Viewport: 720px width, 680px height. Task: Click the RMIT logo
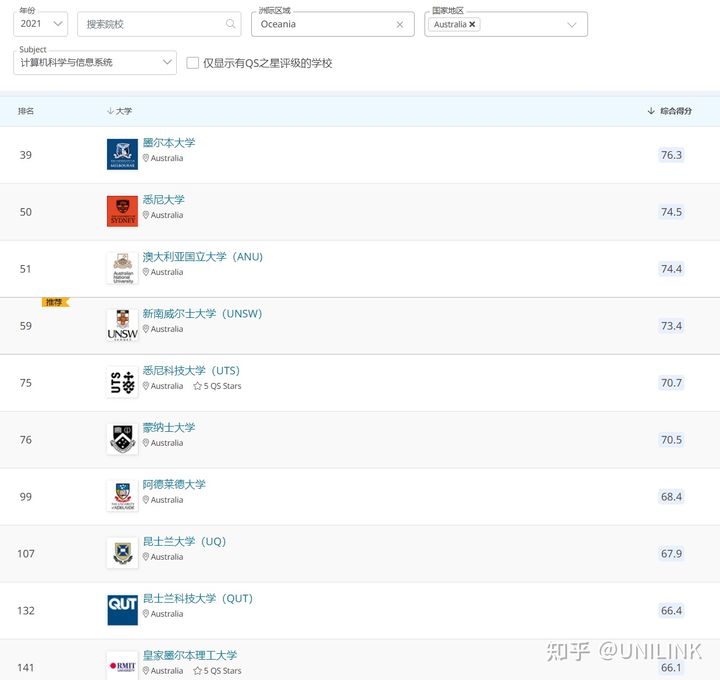tap(122, 666)
